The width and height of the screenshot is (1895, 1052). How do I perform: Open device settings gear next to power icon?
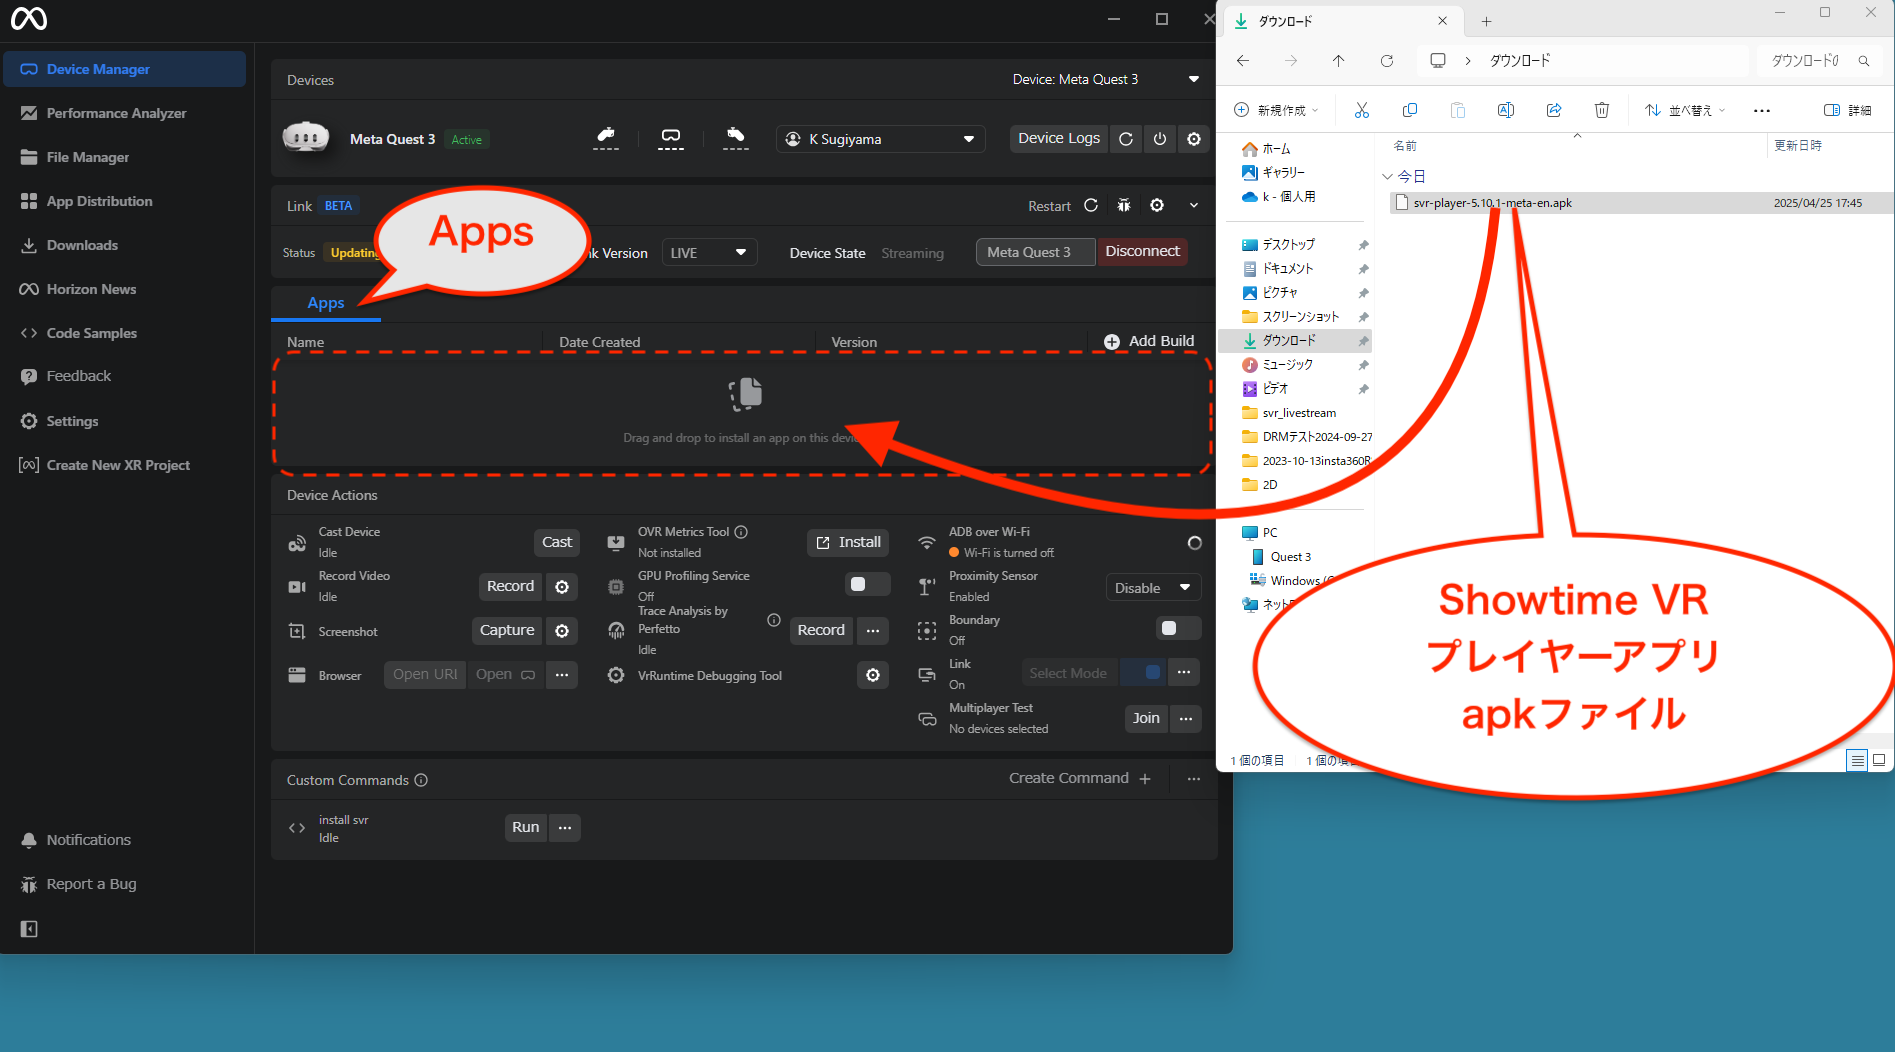tap(1194, 139)
